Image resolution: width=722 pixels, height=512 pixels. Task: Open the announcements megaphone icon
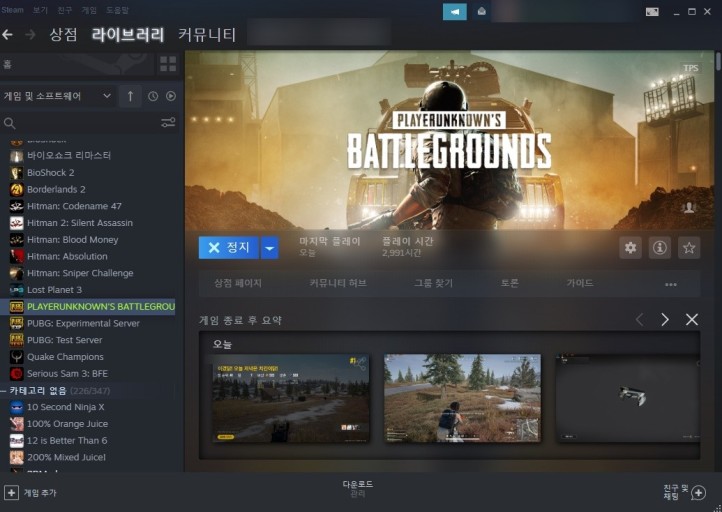click(454, 12)
